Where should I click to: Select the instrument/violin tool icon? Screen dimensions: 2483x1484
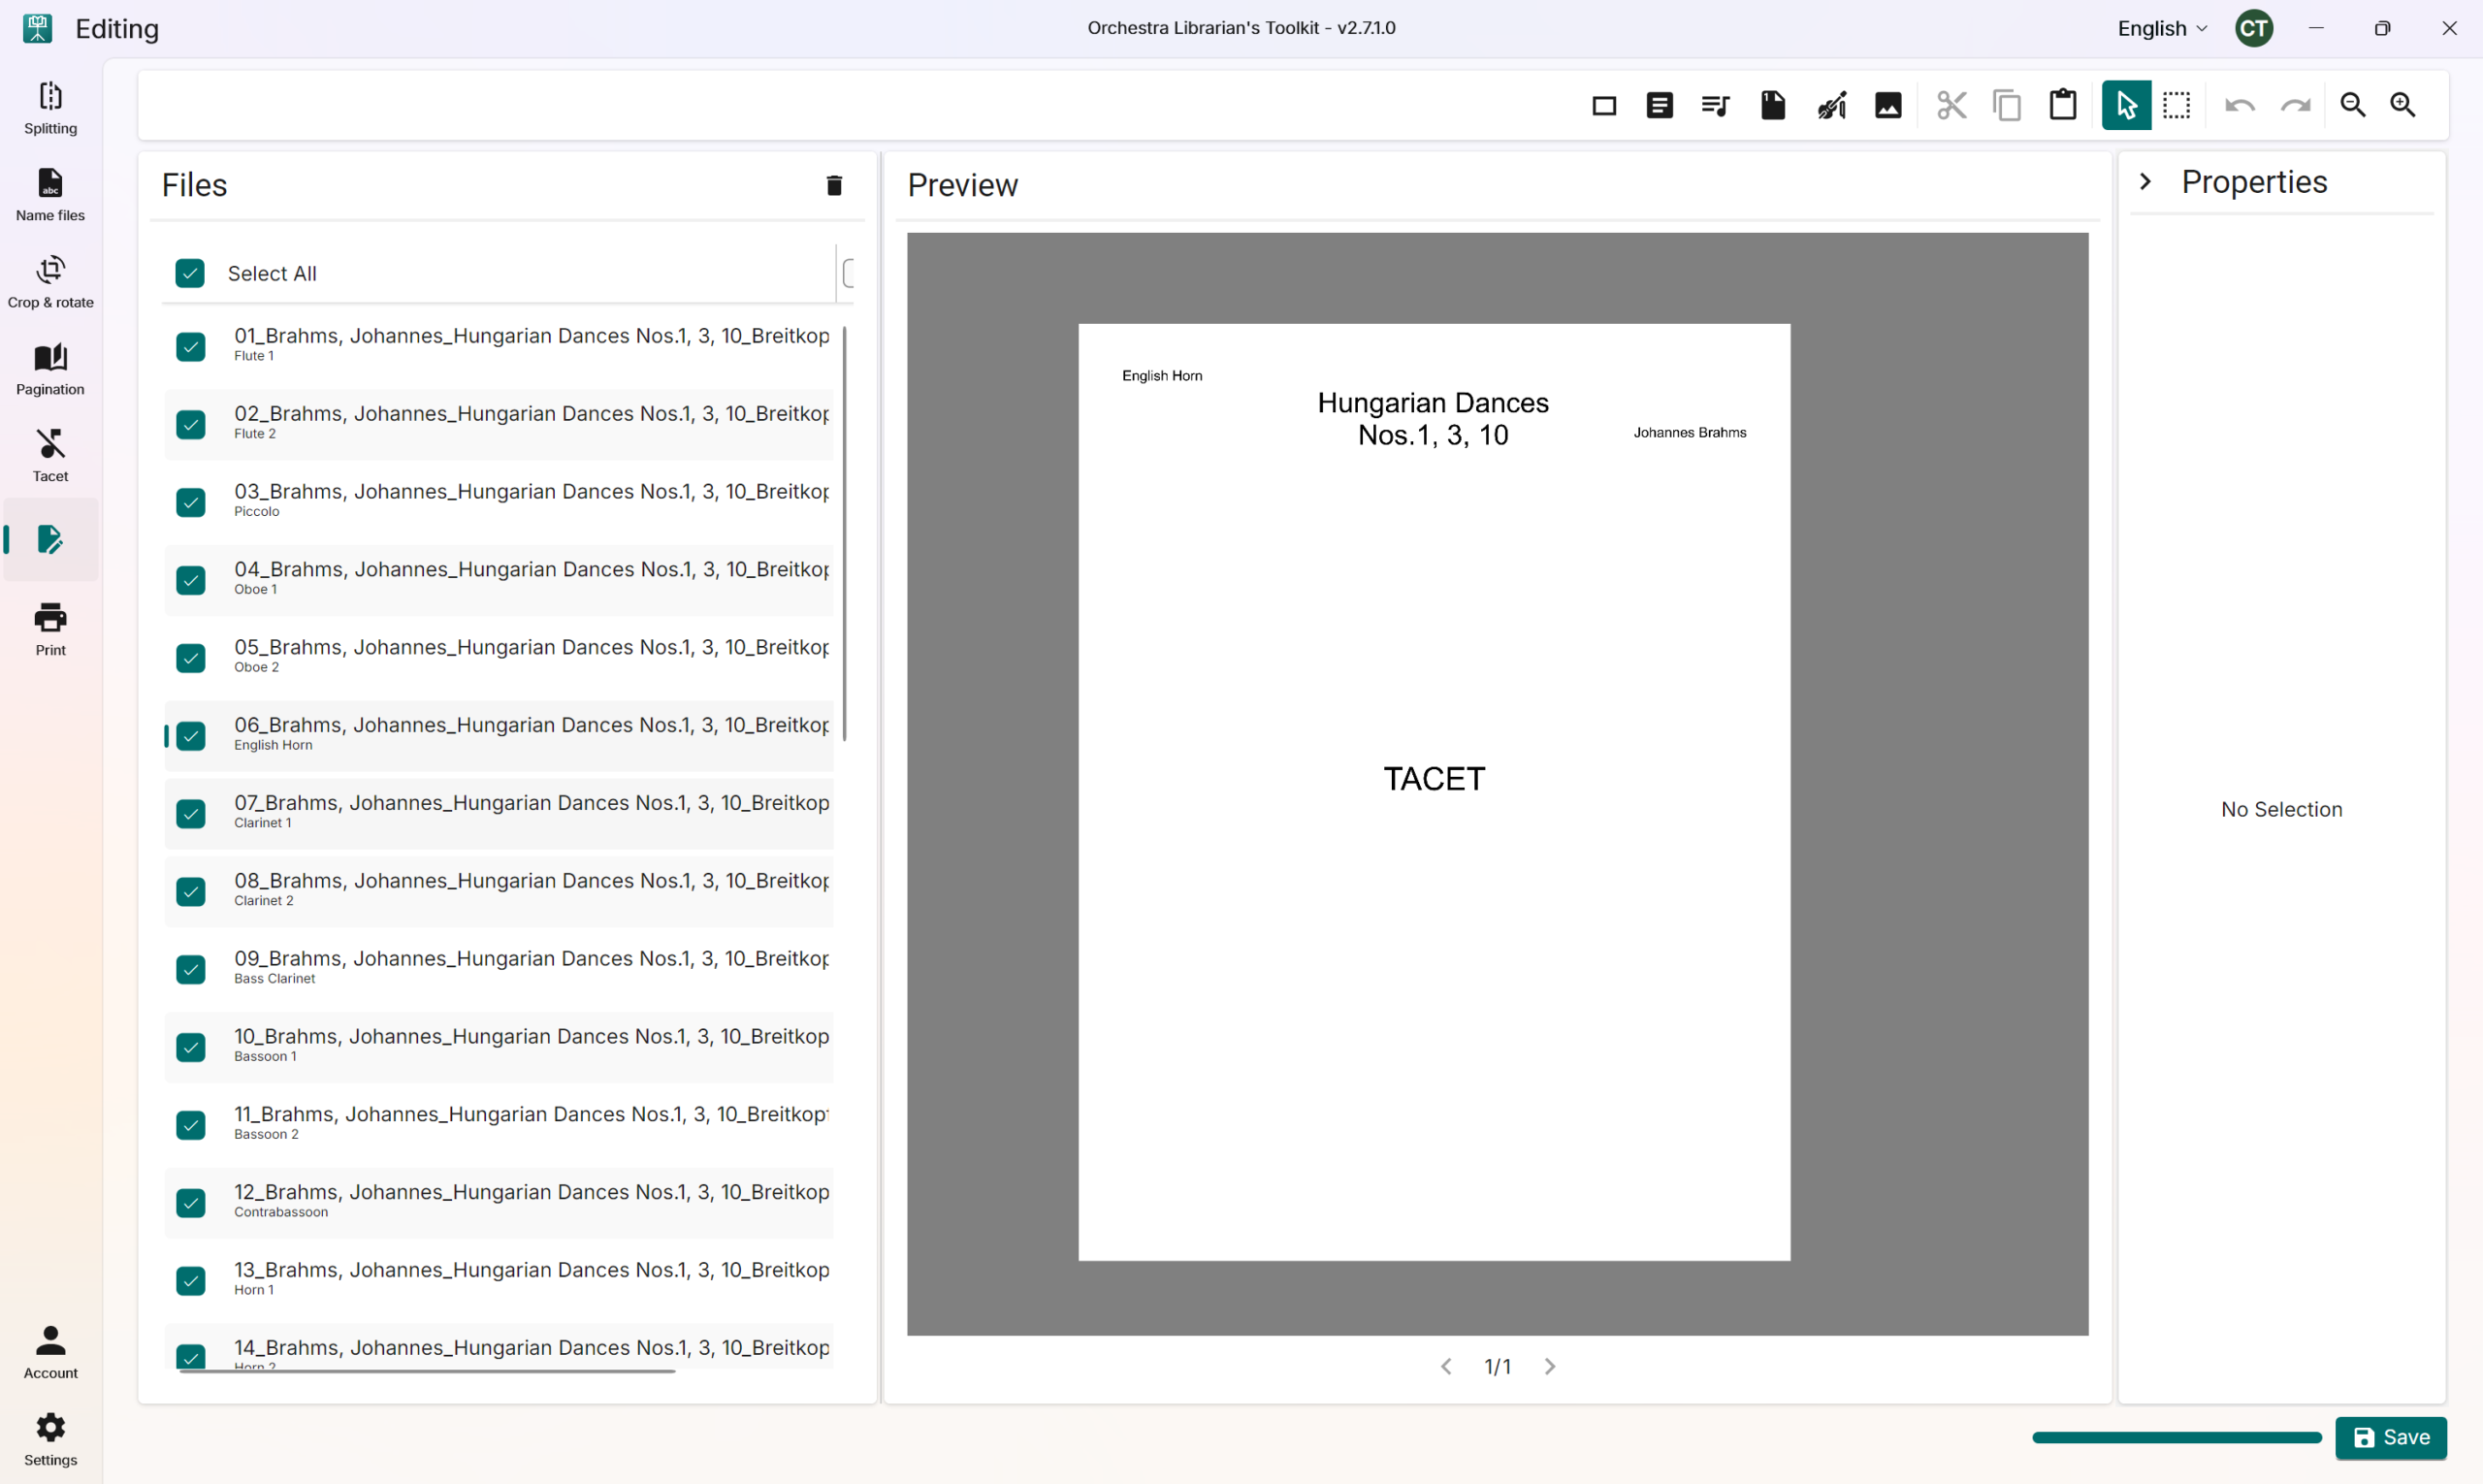1831,105
